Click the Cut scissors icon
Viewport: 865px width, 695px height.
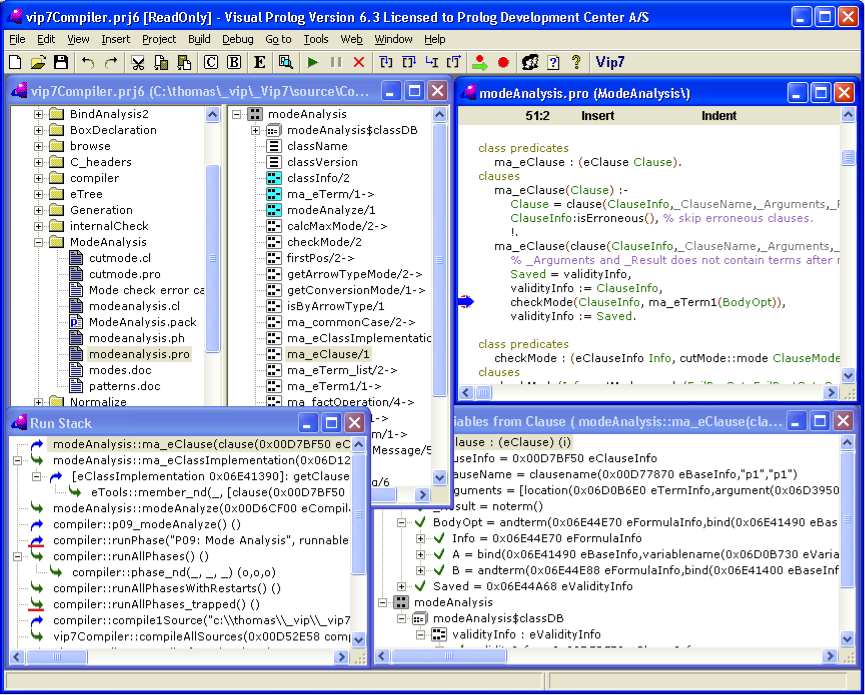tap(138, 62)
